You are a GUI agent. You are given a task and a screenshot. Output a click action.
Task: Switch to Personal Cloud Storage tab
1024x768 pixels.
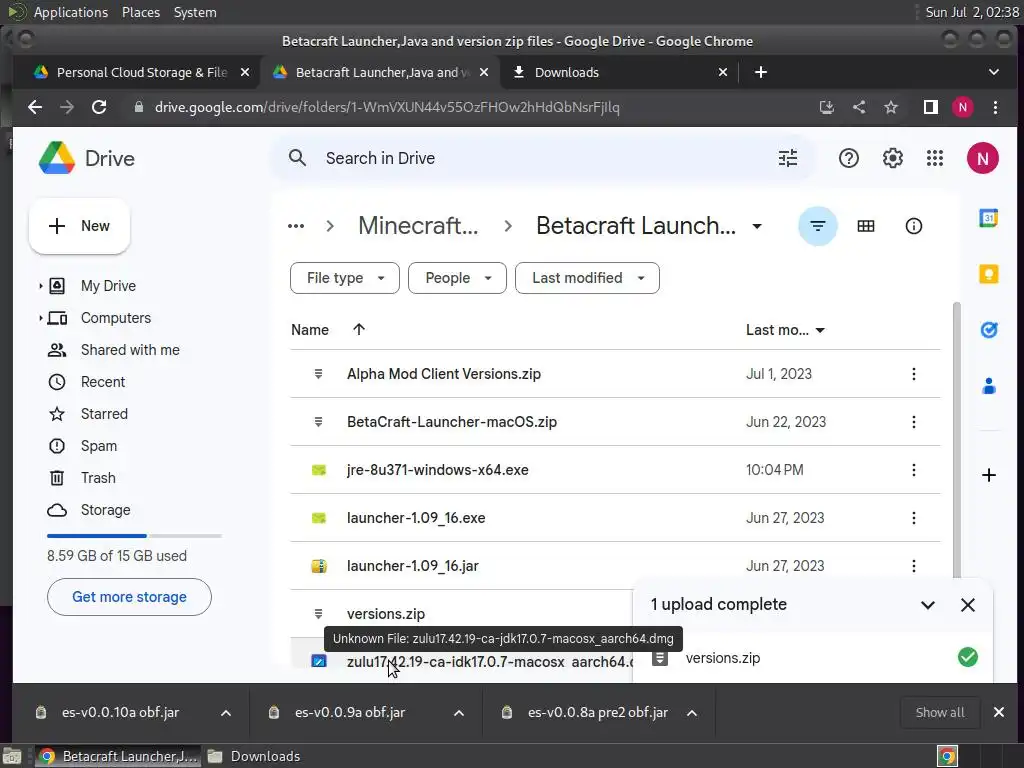[135, 72]
